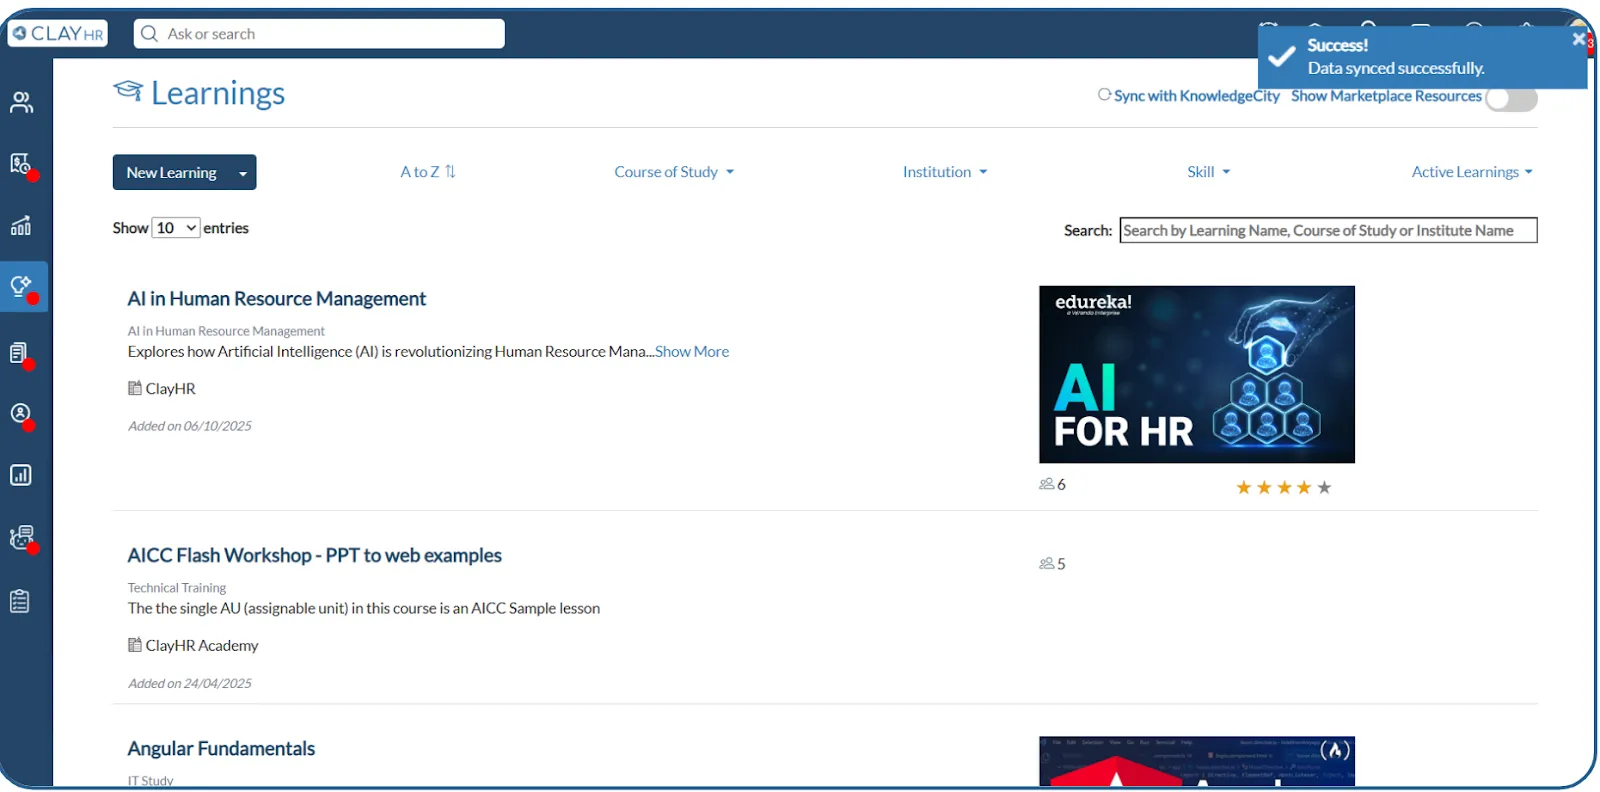
Task: Open the reports chart sidebar icon
Action: pyautogui.click(x=21, y=475)
